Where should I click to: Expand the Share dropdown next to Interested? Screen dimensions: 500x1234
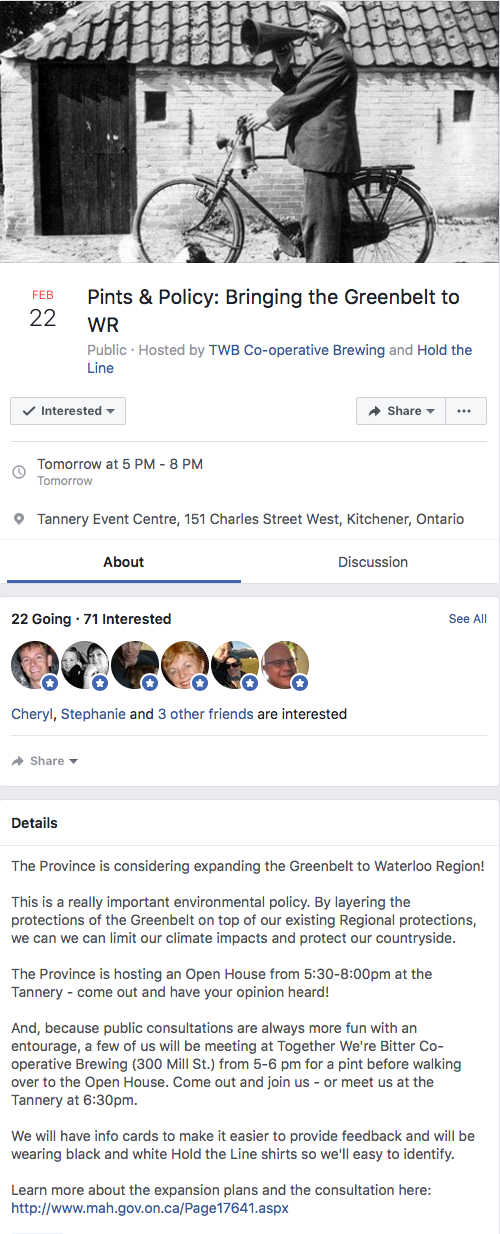tap(400, 411)
